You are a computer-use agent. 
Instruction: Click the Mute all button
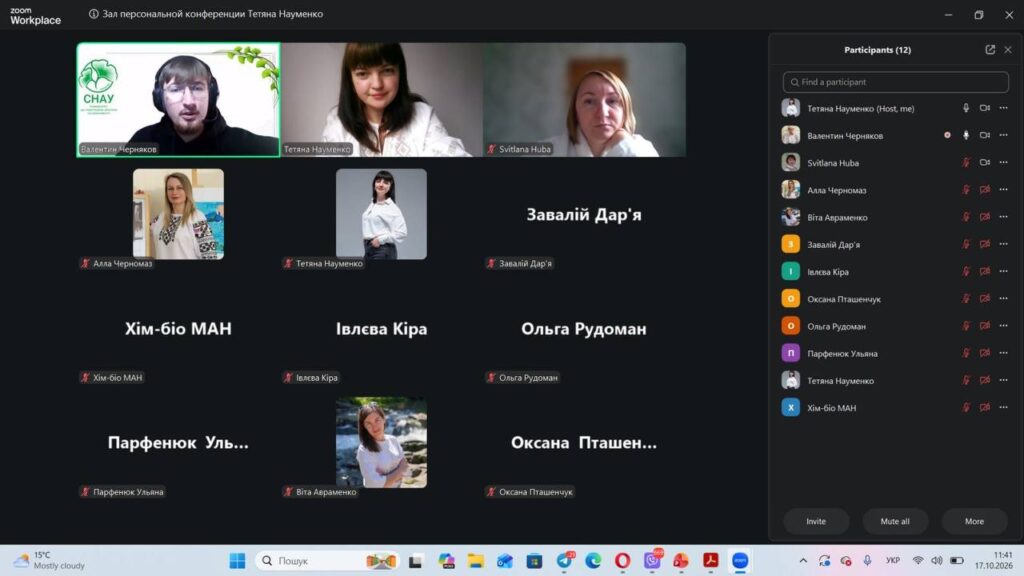895,521
